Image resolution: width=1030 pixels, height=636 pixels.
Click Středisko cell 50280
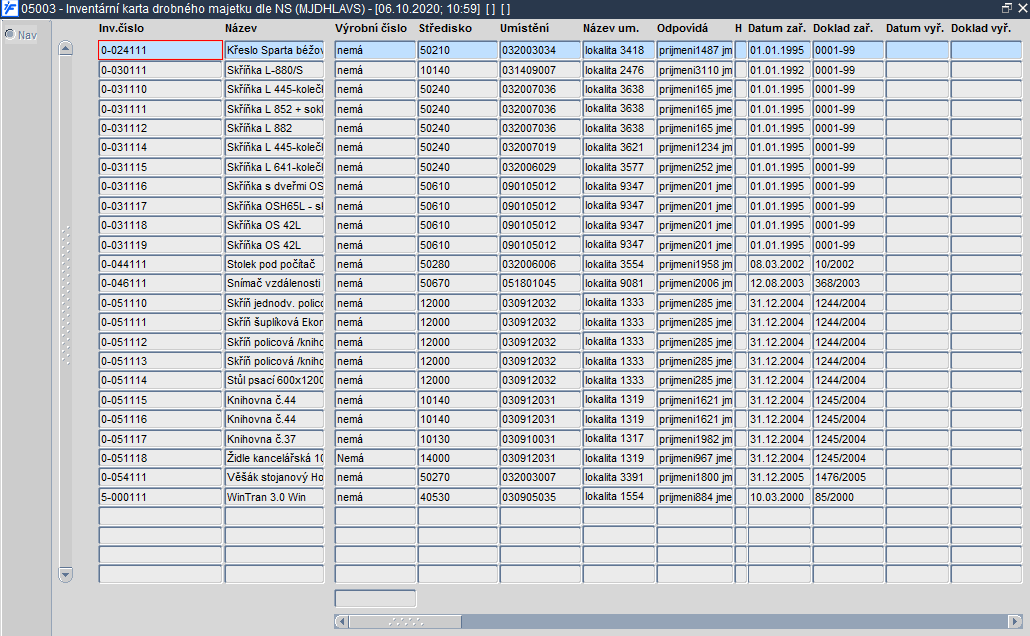[x=457, y=264]
